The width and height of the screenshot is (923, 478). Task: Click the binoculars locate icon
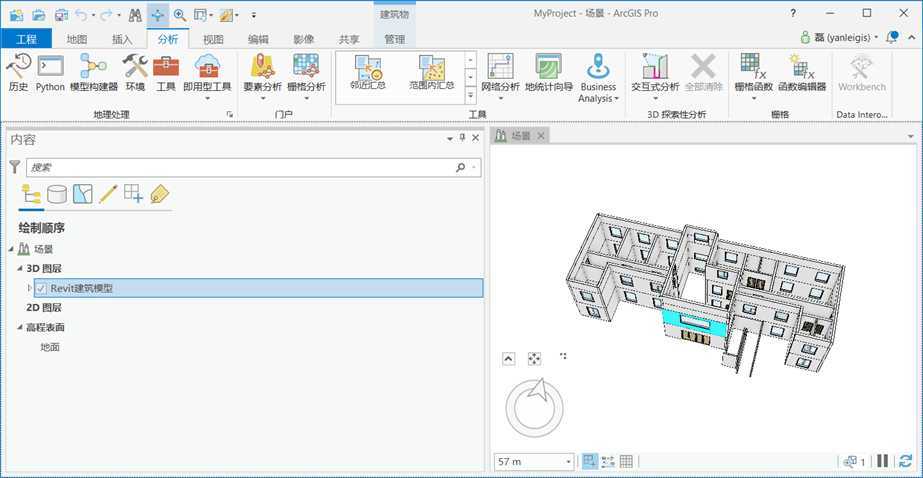[x=135, y=15]
